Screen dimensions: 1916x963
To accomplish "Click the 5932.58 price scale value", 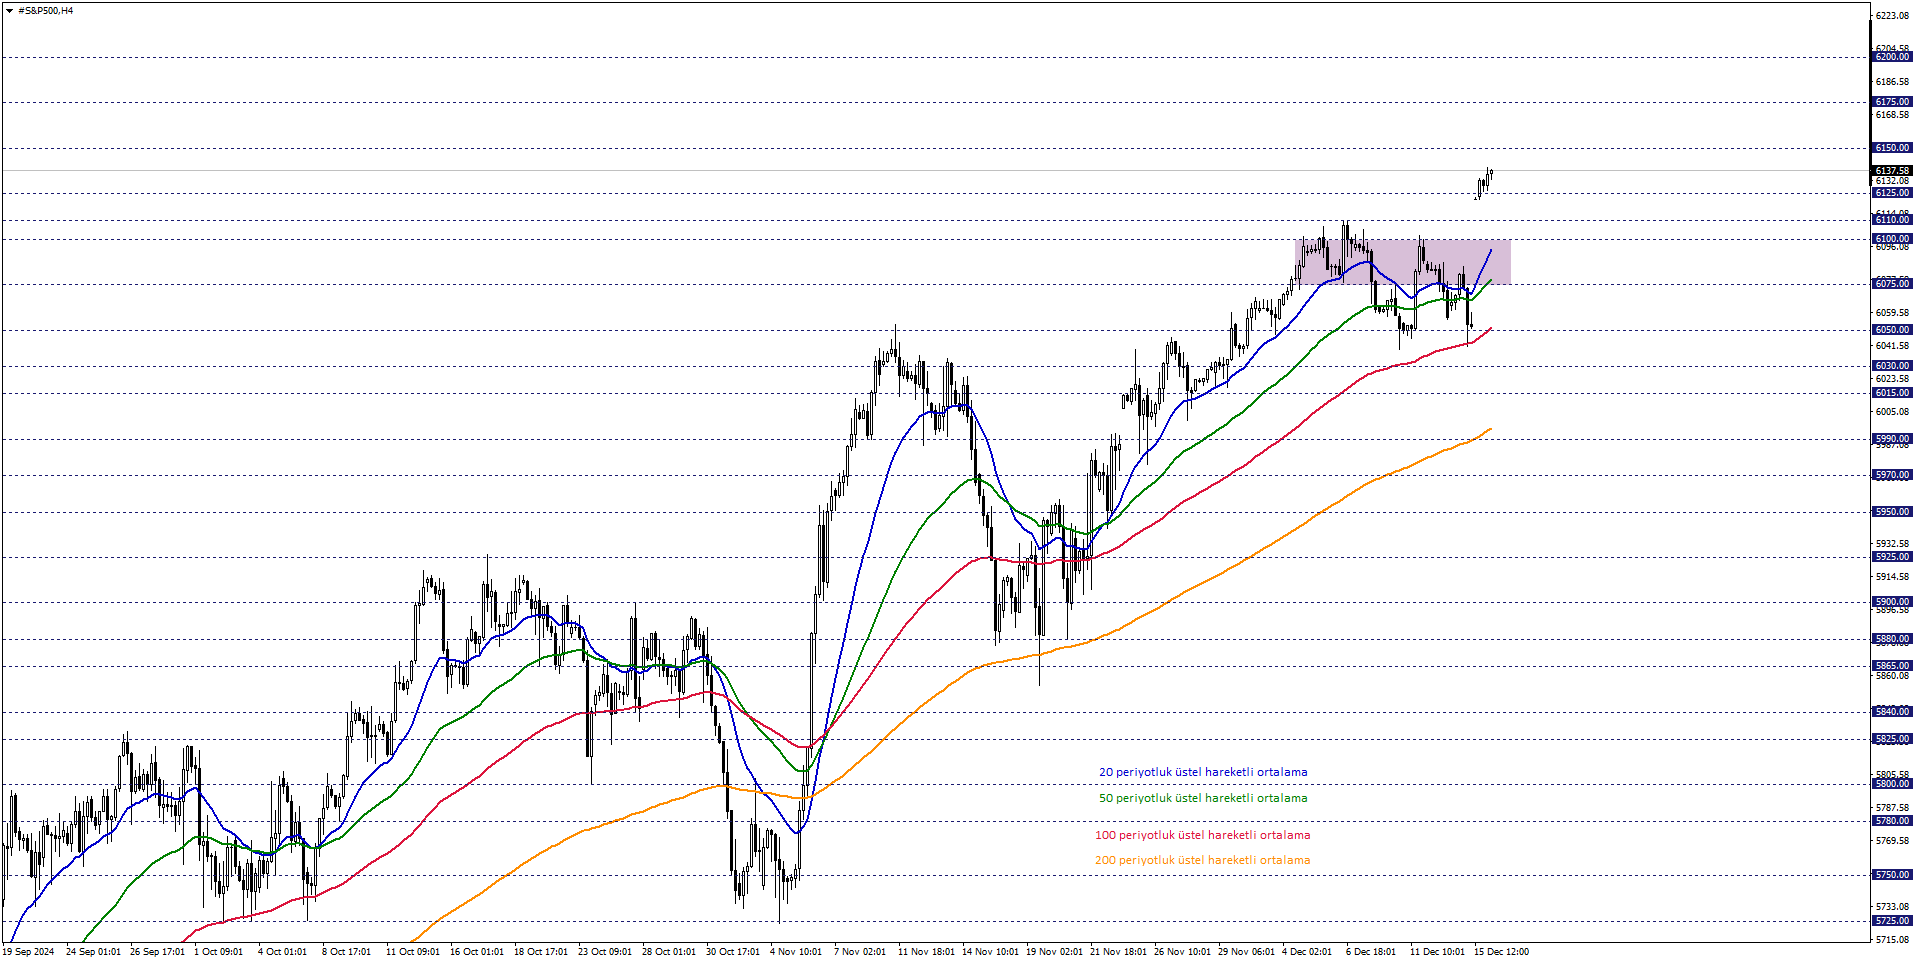I will point(1892,544).
